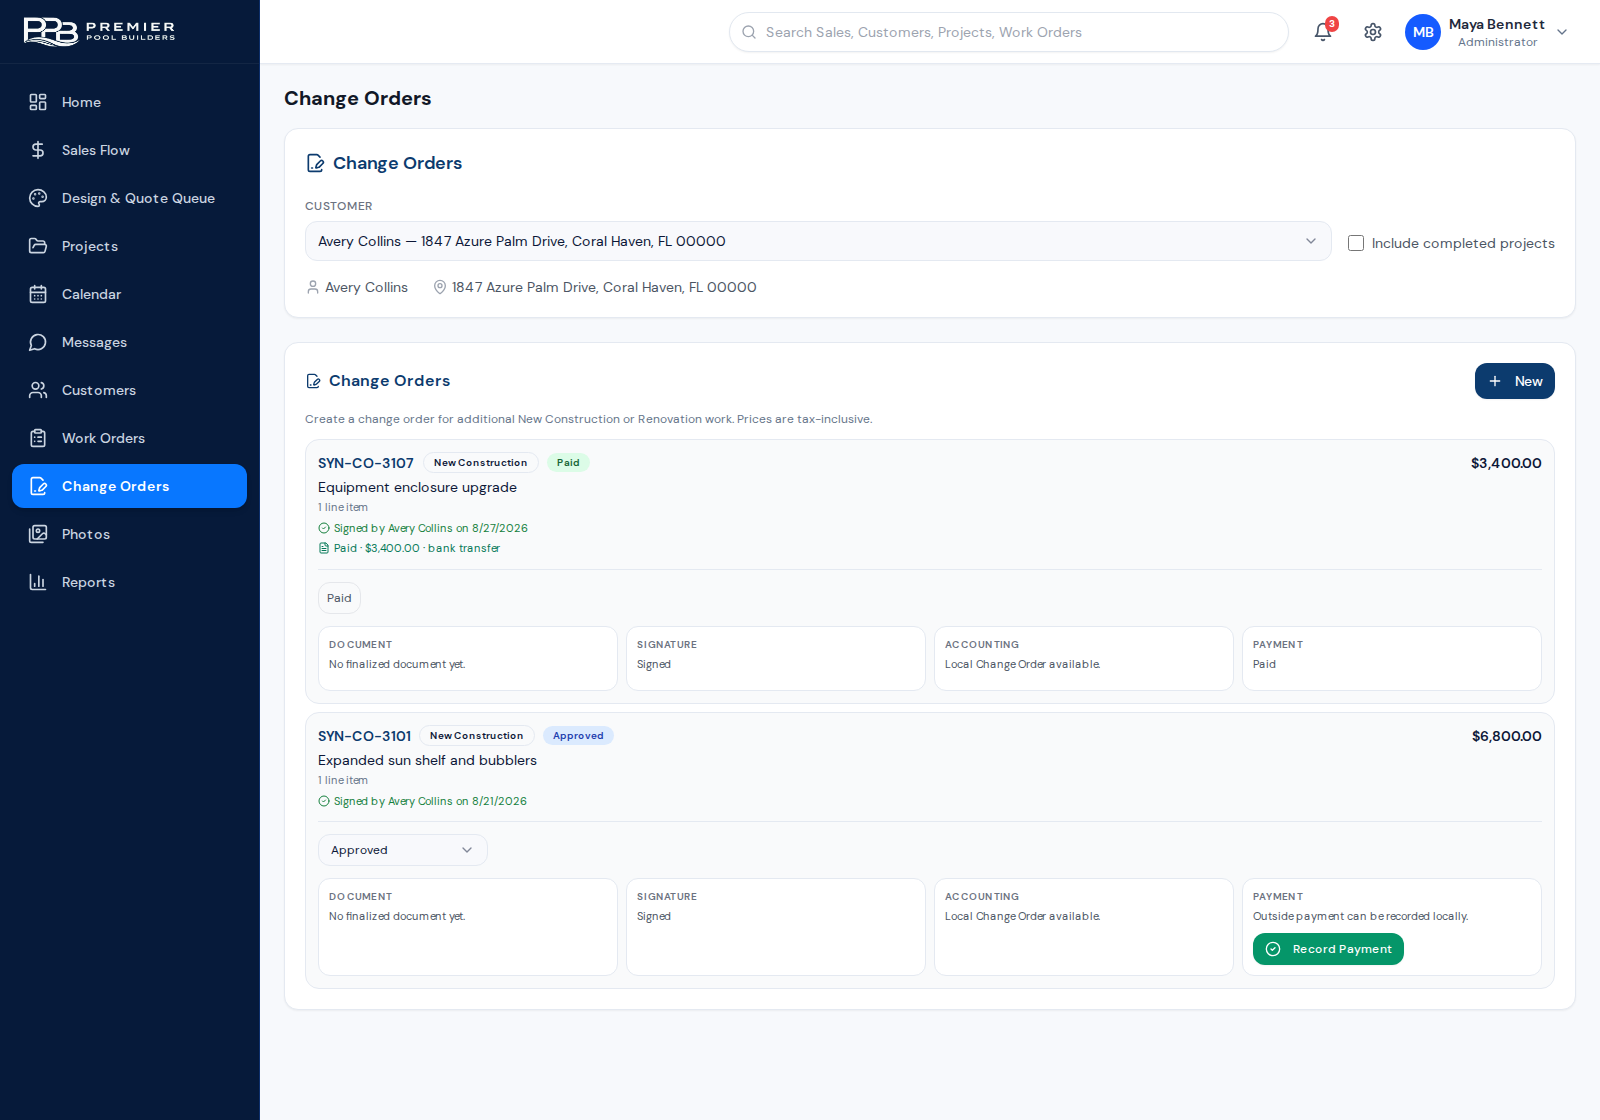The width and height of the screenshot is (1600, 1120).
Task: Click the customer person icon beside Avery Collins
Action: tap(313, 287)
